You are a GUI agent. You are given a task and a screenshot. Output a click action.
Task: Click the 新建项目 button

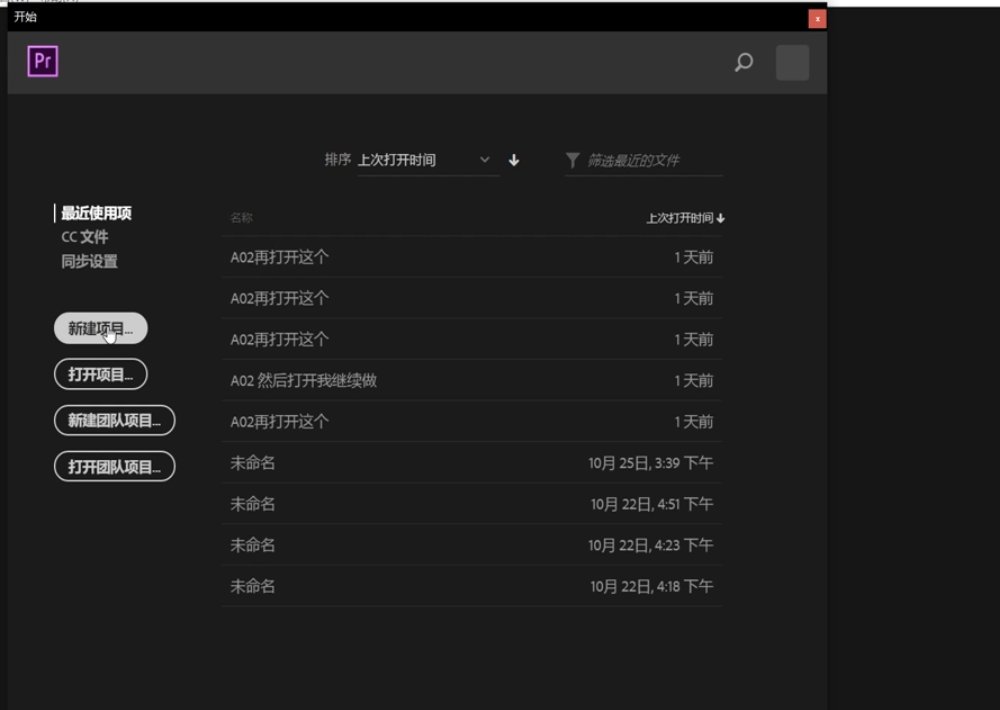[x=99, y=327]
